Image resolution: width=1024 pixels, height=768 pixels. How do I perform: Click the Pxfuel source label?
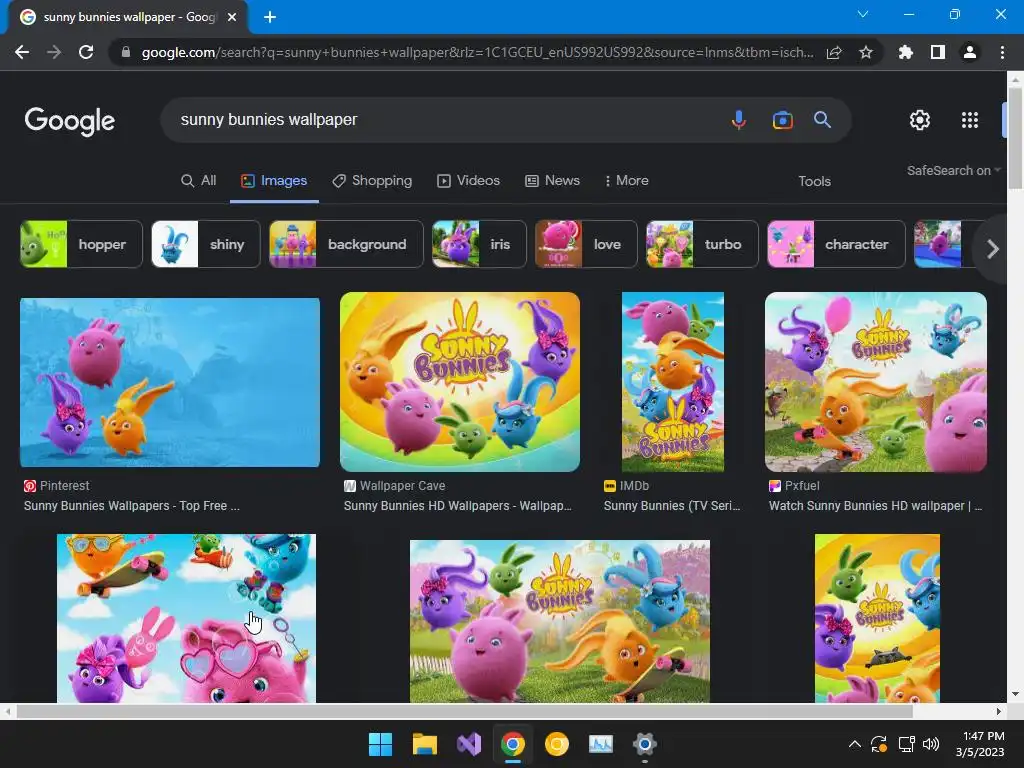click(794, 486)
